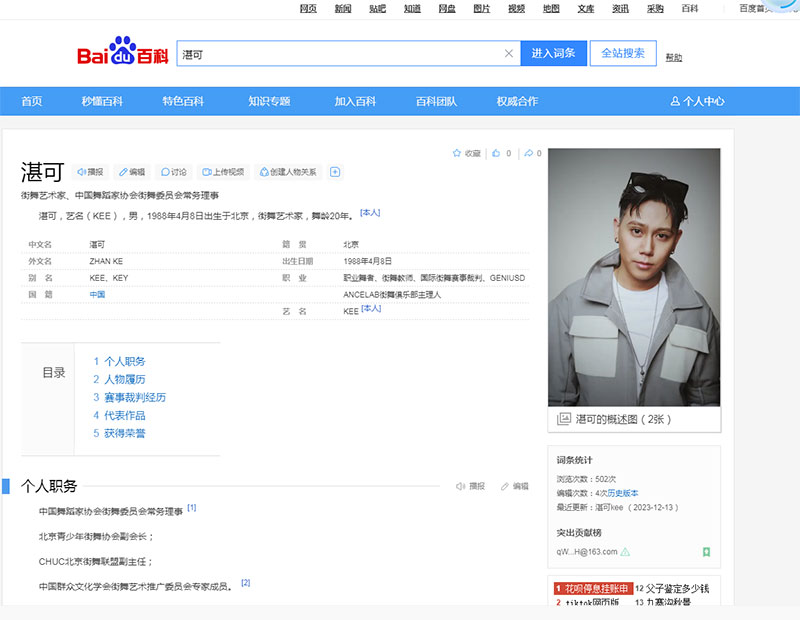This screenshot has width=800, height=620.
Task: Open the portrait photo of 湛可
Action: [x=634, y=277]
